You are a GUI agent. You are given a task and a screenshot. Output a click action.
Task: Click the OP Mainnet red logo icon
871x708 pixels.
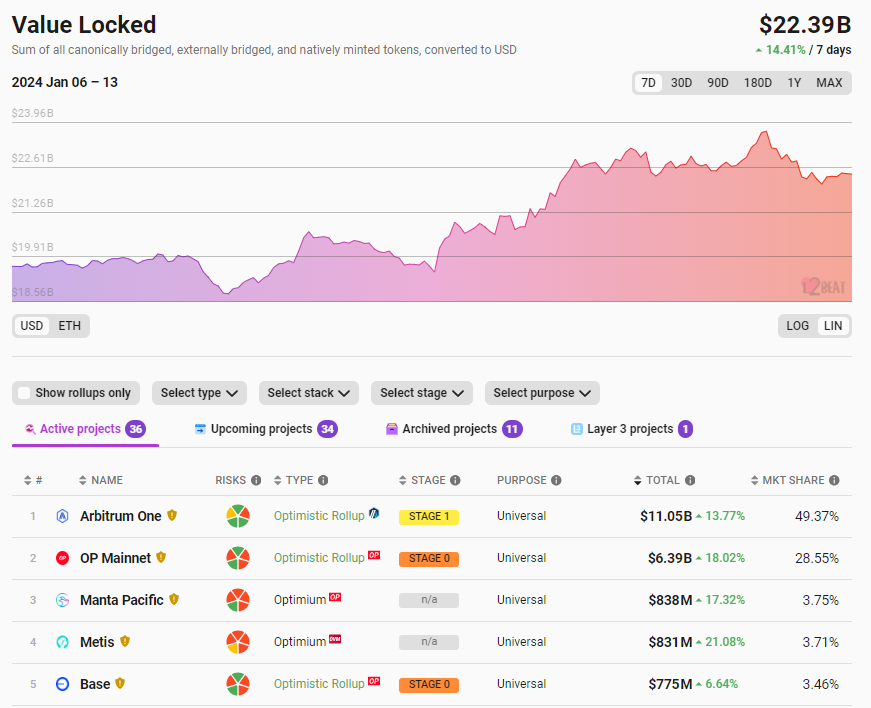click(x=62, y=558)
